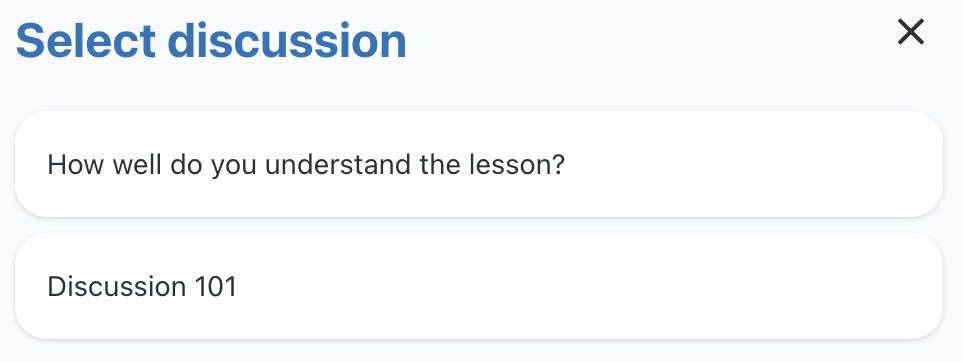
Task: Select the second discussion in the list
Action: coord(479,286)
